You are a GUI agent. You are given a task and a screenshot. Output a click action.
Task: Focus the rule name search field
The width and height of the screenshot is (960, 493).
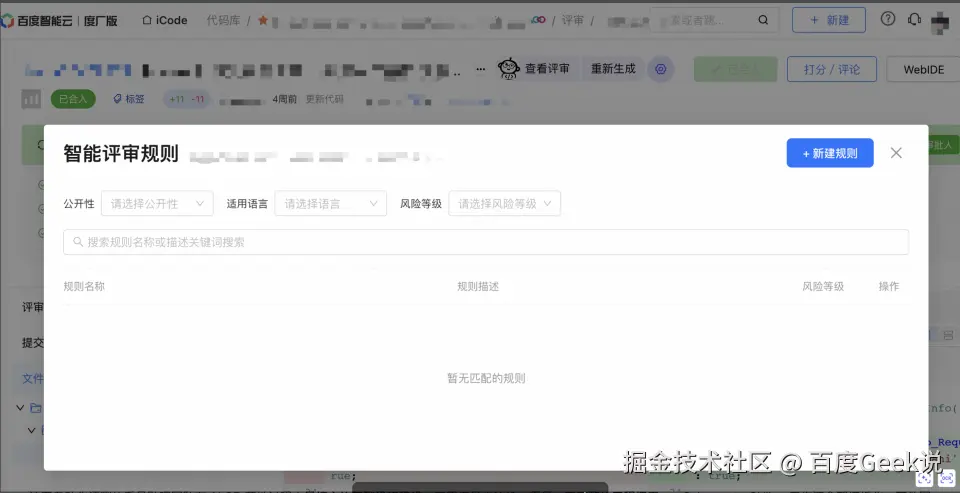[x=486, y=242]
